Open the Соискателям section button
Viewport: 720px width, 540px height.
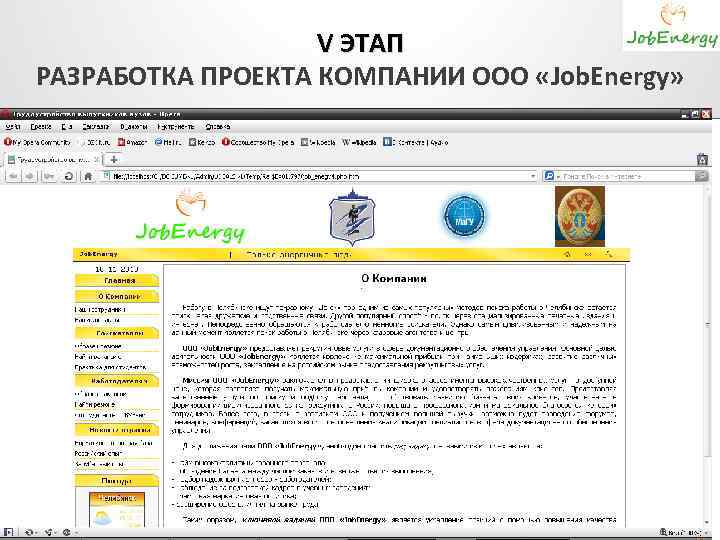coord(117,333)
